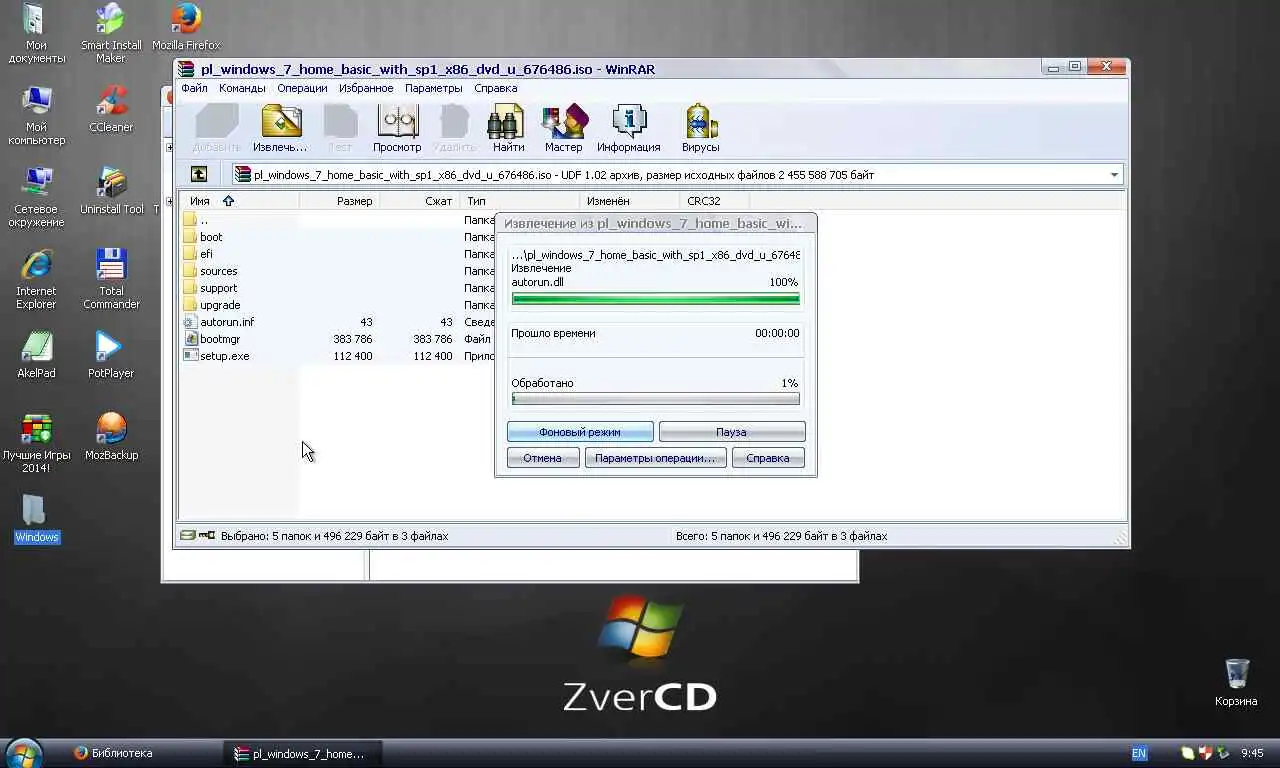The height and width of the screenshot is (768, 1280).
Task: Go up one folder level arrow button
Action: 199,174
